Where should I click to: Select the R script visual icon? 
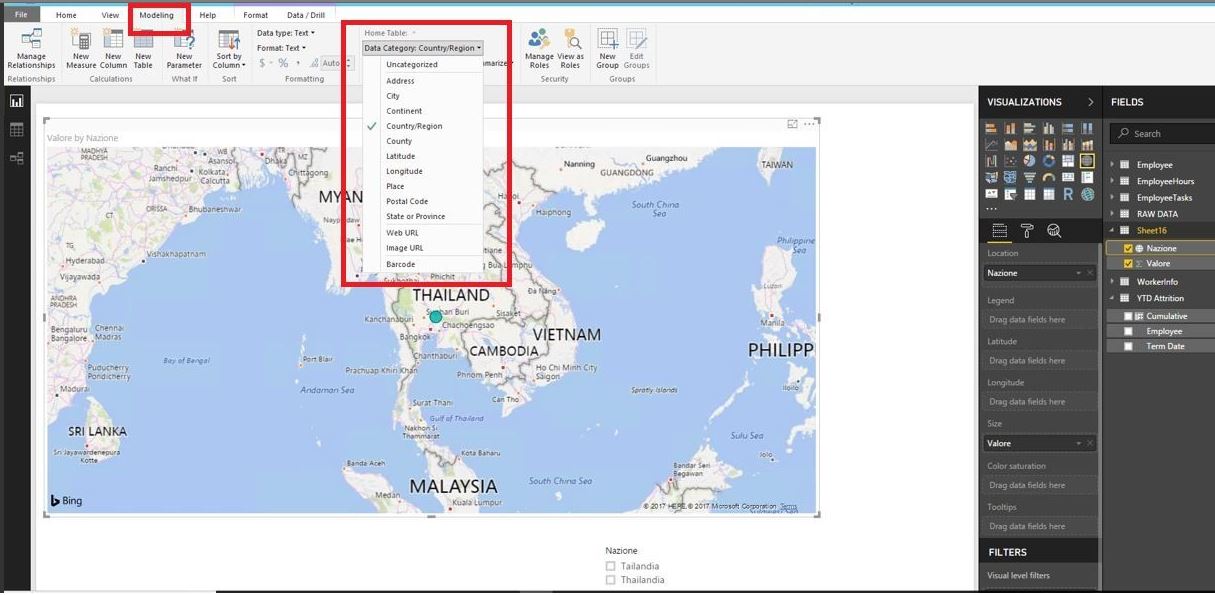click(x=1067, y=194)
